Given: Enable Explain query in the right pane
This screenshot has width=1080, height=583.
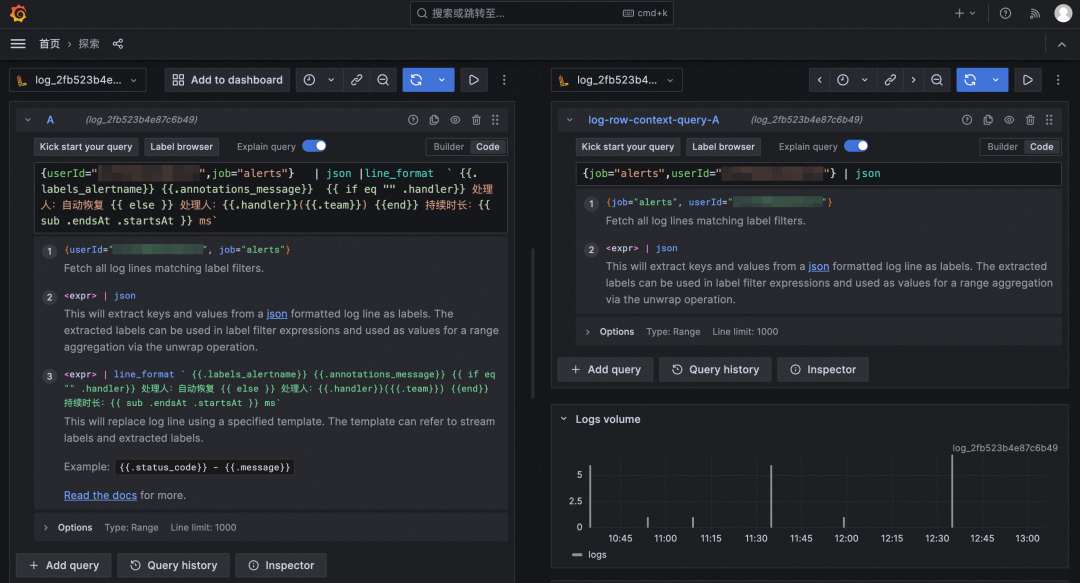Looking at the screenshot, I should [856, 146].
